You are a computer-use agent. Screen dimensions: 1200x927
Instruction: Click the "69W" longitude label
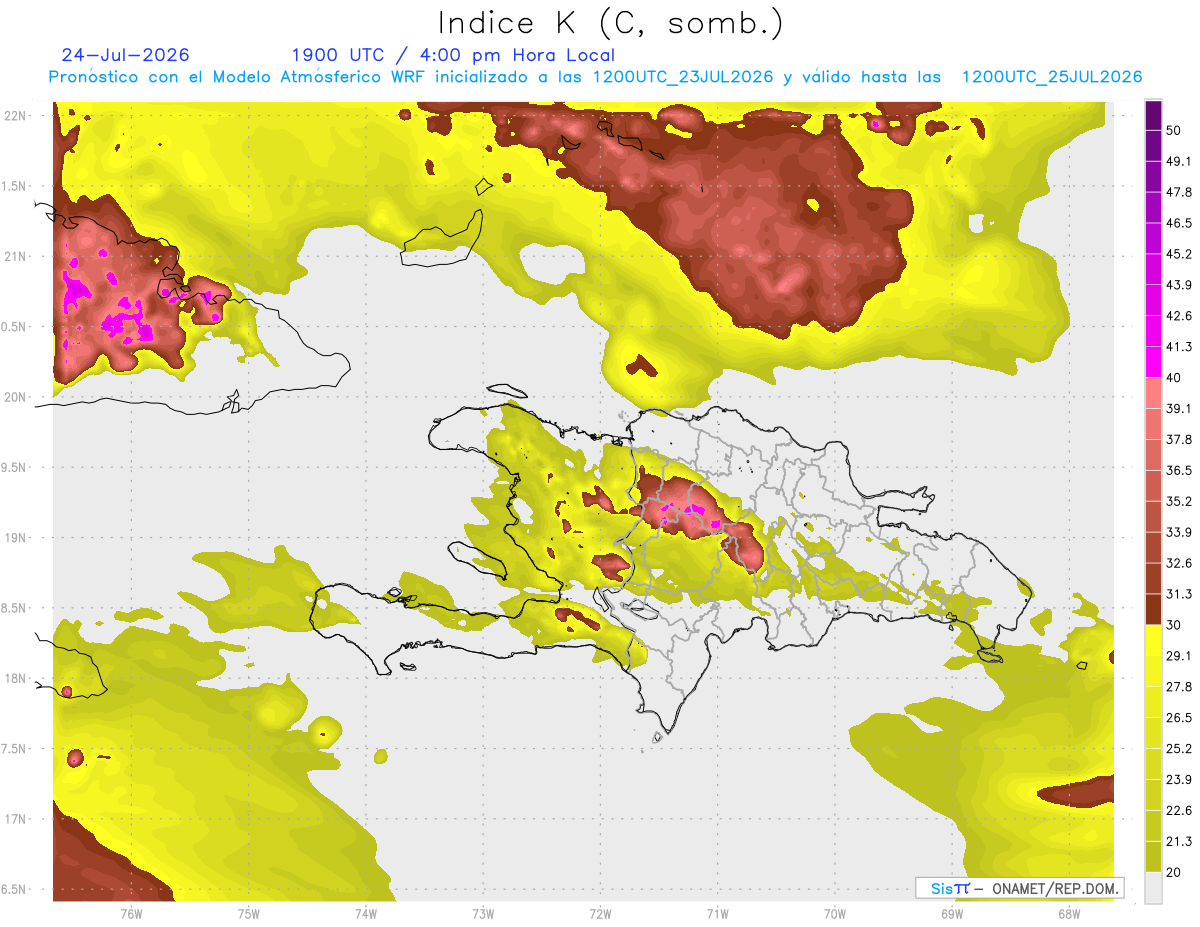pos(951,914)
